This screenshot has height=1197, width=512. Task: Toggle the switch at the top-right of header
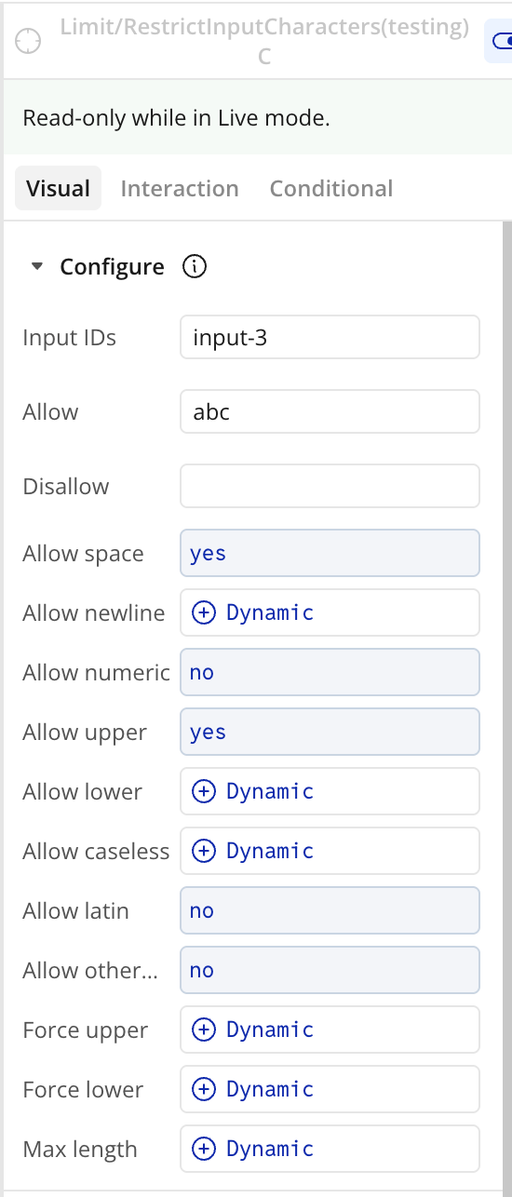click(x=499, y=41)
